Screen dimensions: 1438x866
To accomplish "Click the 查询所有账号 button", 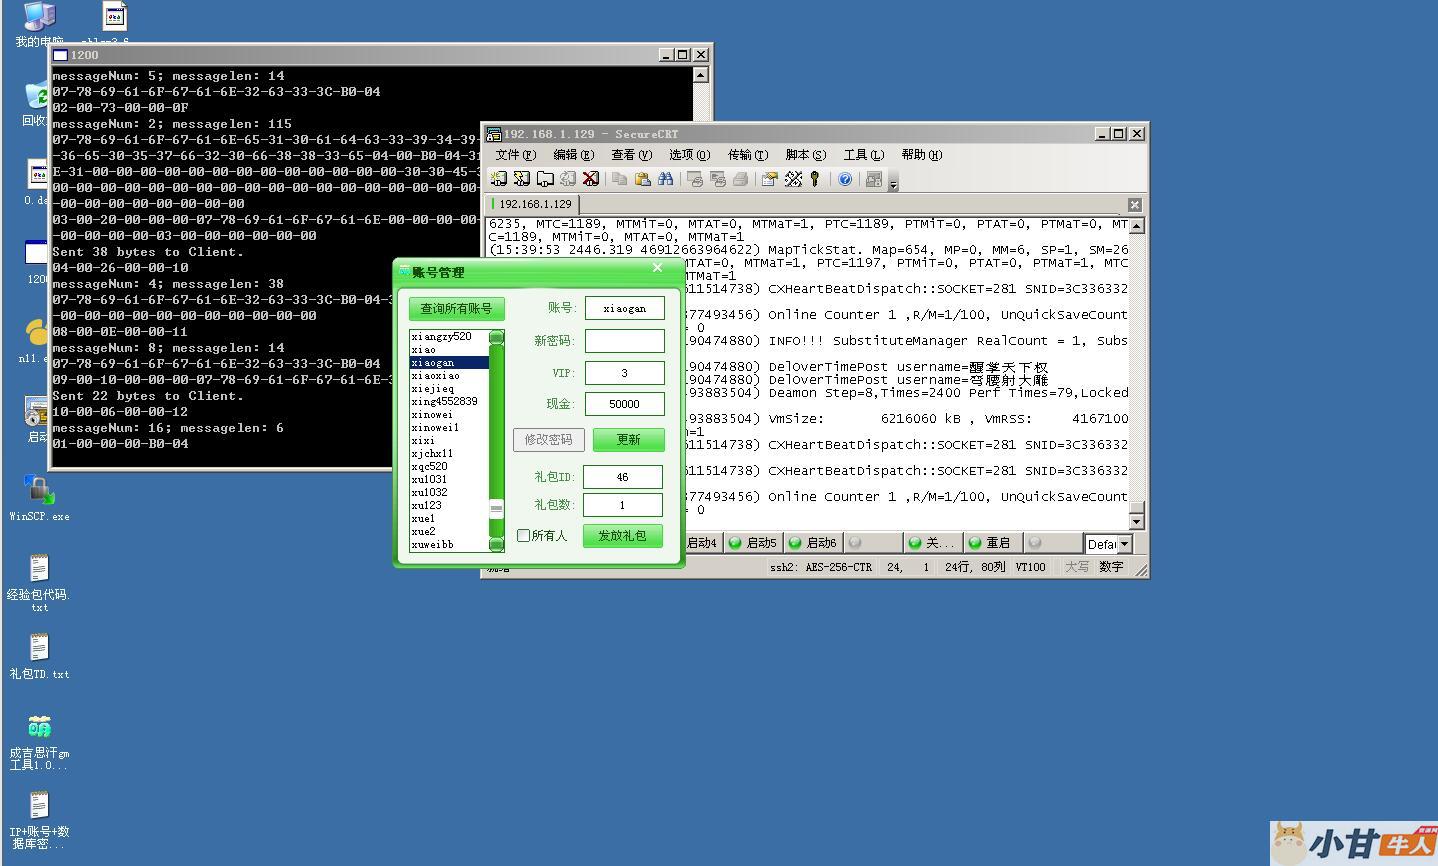I will click(x=456, y=309).
